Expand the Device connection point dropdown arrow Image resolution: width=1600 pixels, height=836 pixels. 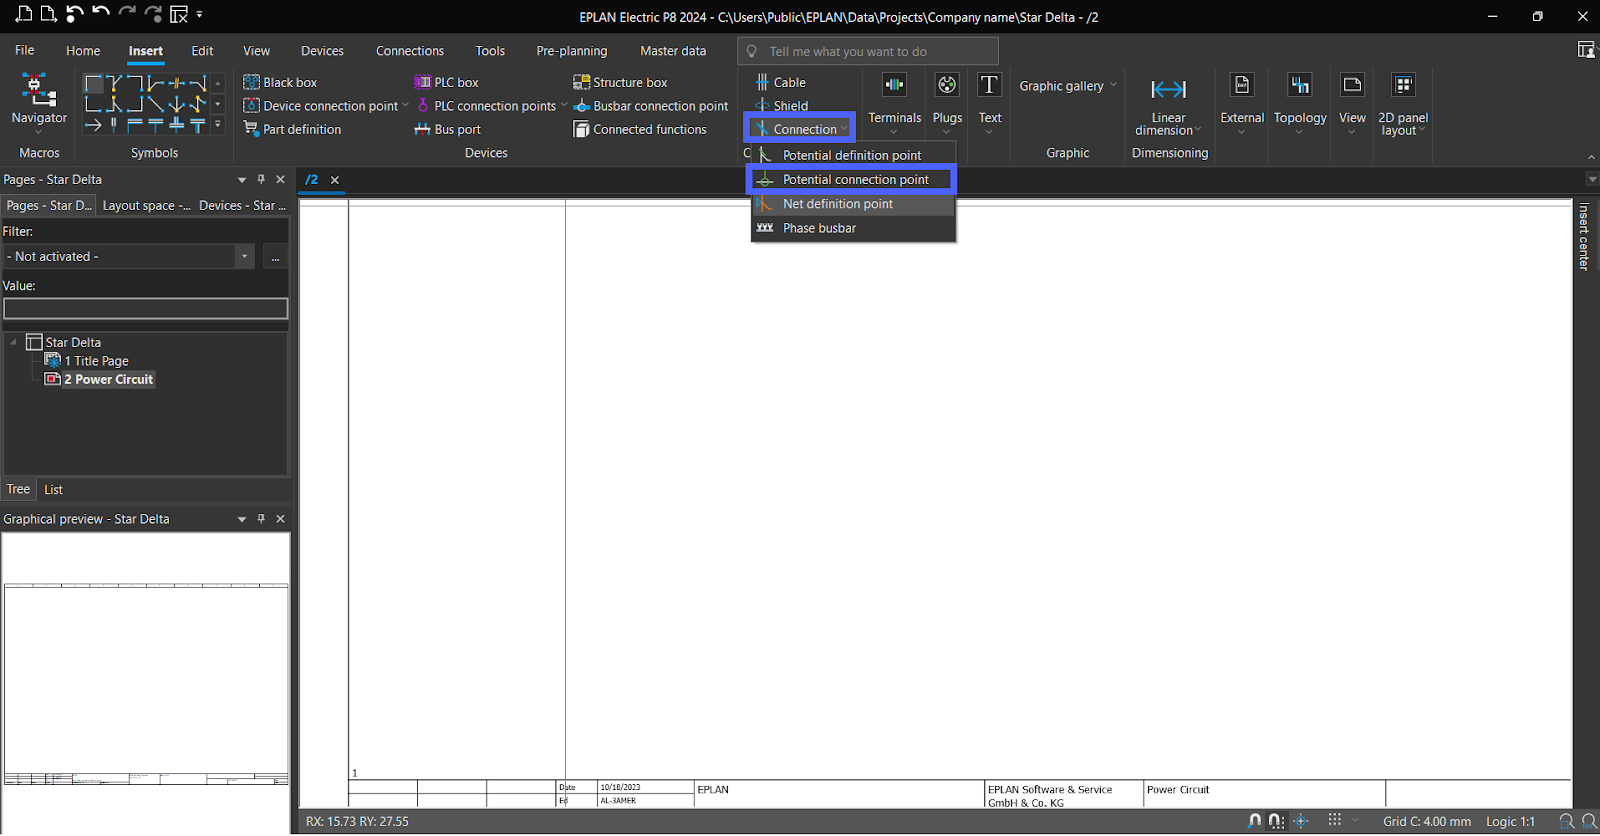click(405, 105)
